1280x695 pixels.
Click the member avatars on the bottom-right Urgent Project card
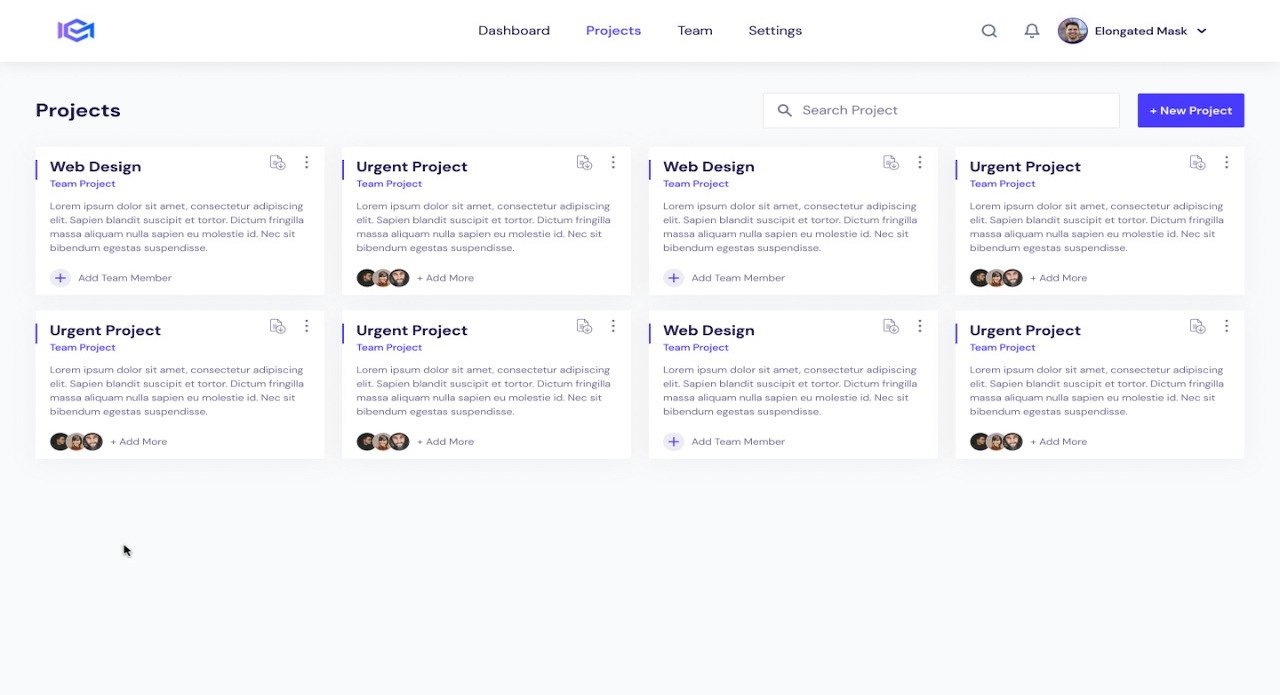tap(996, 442)
